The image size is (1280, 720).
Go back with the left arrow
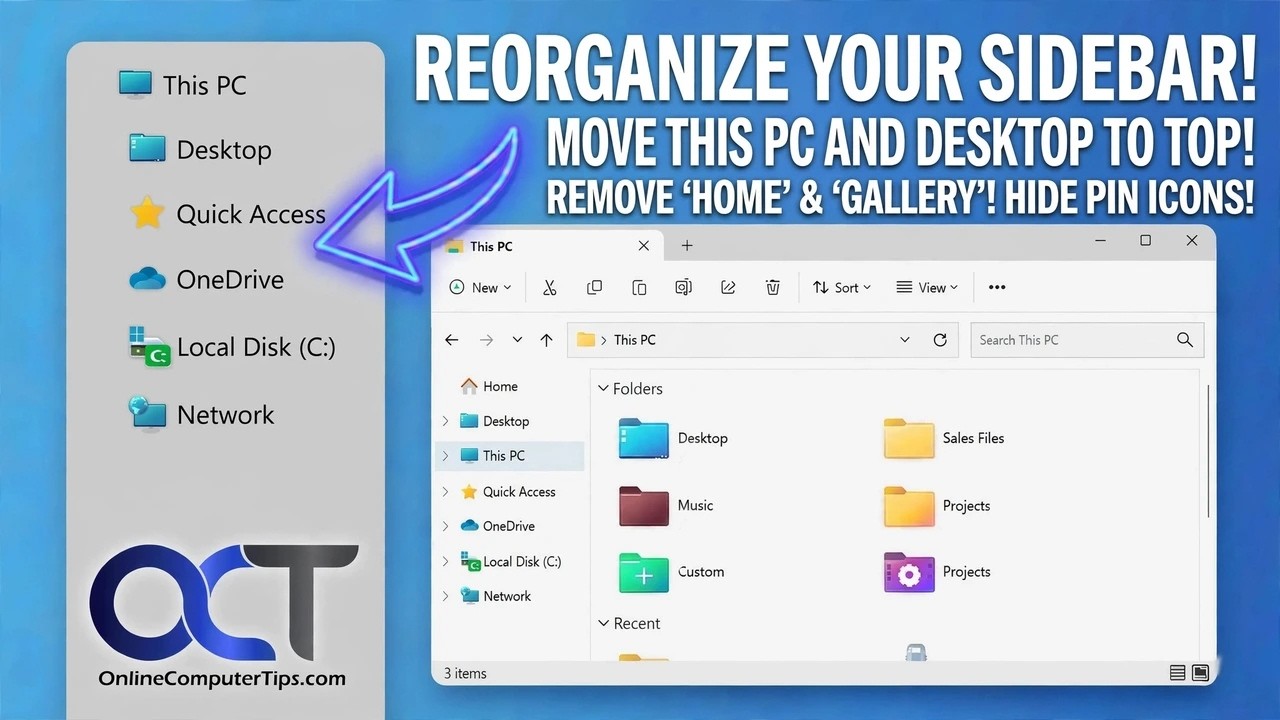(452, 340)
